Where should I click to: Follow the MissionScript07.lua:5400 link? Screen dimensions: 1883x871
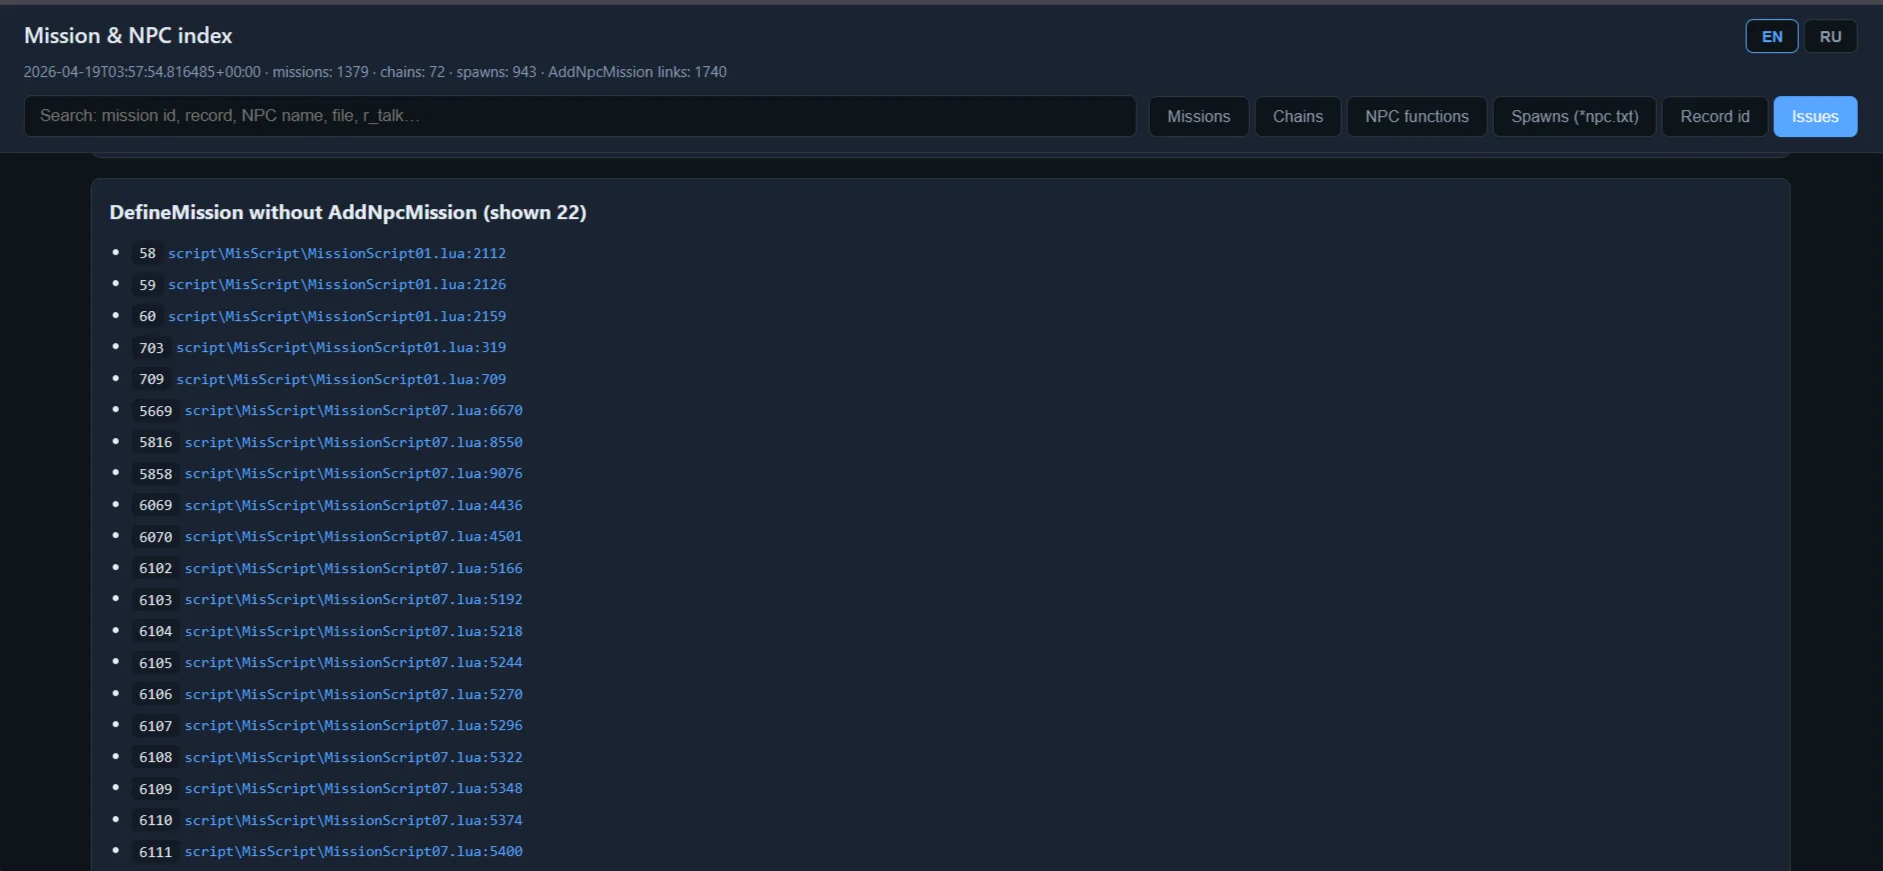point(353,852)
